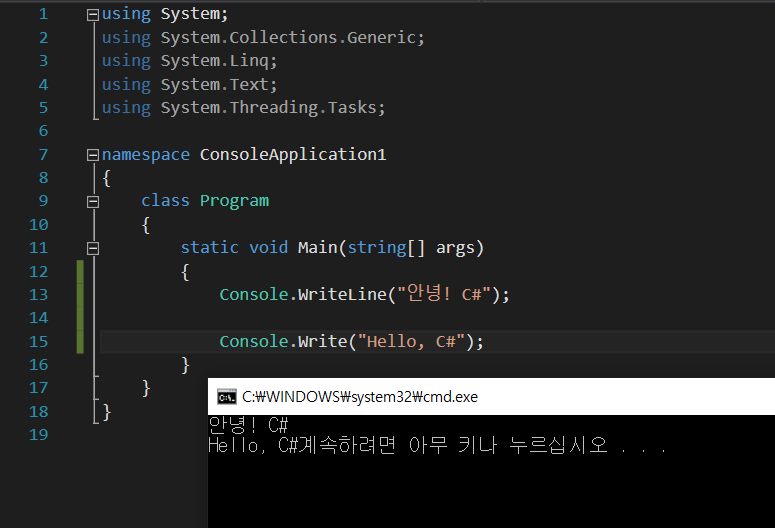Click the 'string[] args' parameter
The width and height of the screenshot is (775, 528).
[x=411, y=248]
